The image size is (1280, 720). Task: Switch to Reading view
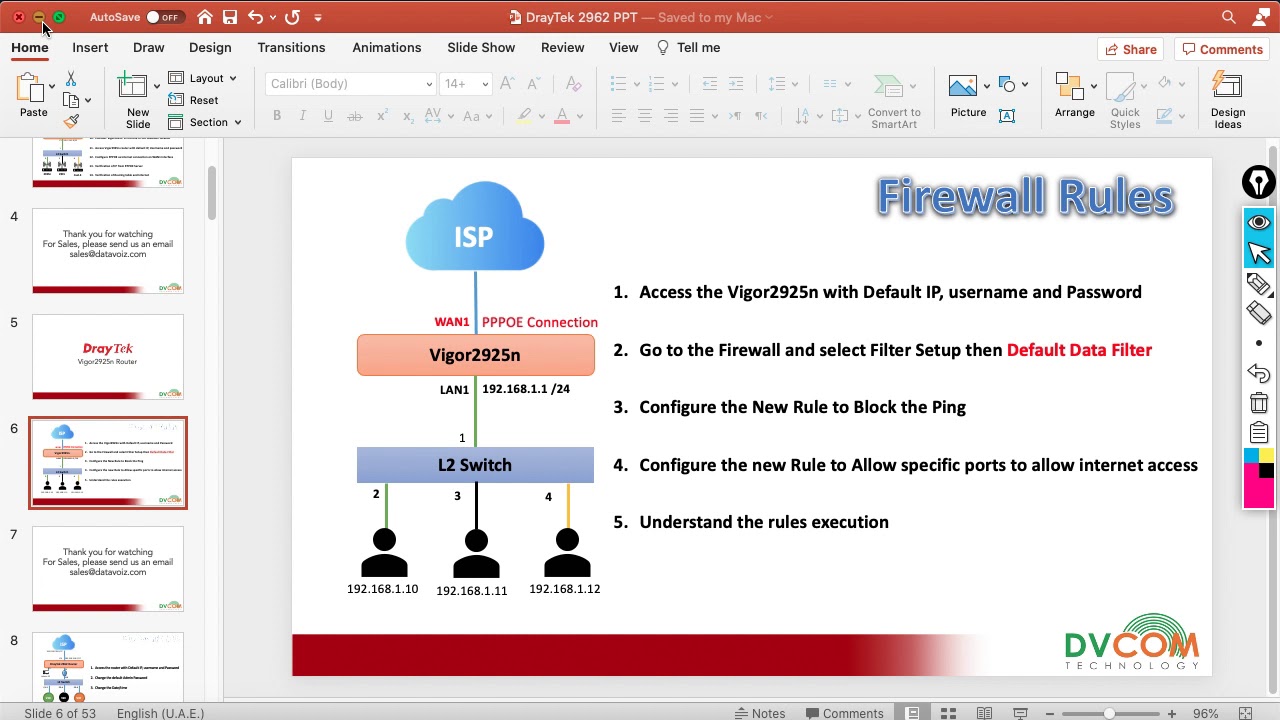984,713
